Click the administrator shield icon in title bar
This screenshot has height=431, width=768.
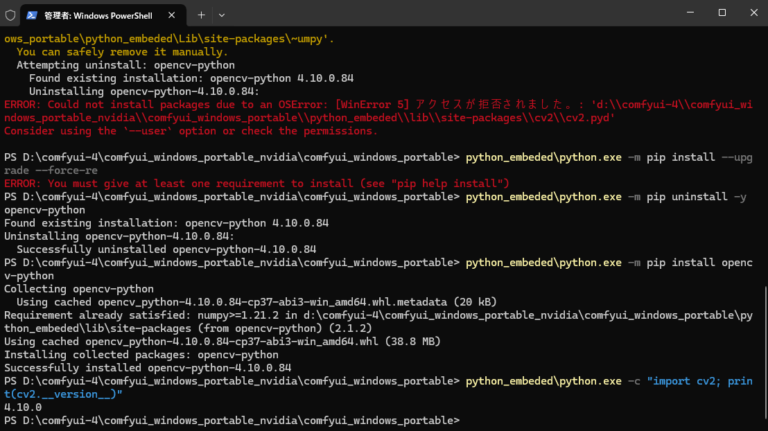pyautogui.click(x=10, y=15)
